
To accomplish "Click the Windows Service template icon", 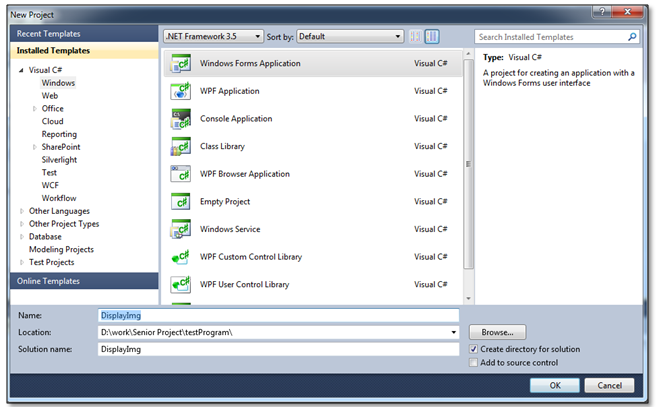I will point(181,229).
